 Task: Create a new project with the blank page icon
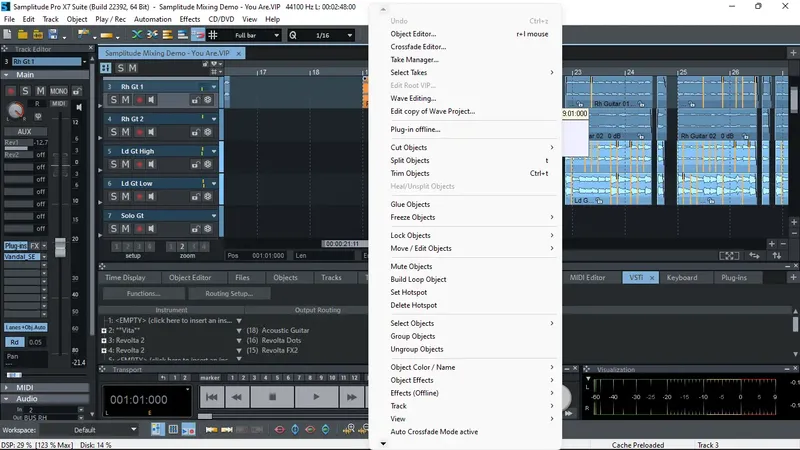tap(8, 35)
